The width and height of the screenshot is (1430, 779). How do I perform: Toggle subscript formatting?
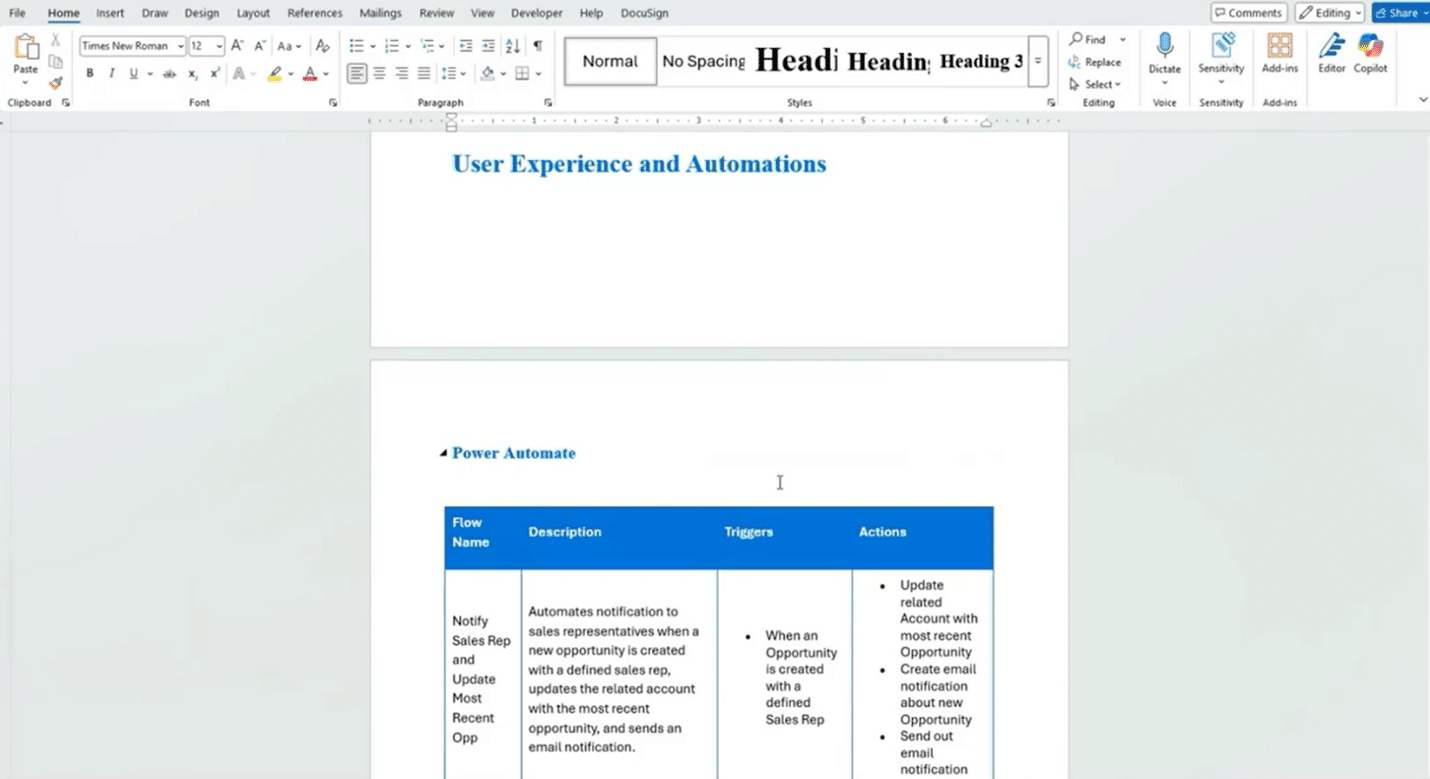click(x=193, y=74)
